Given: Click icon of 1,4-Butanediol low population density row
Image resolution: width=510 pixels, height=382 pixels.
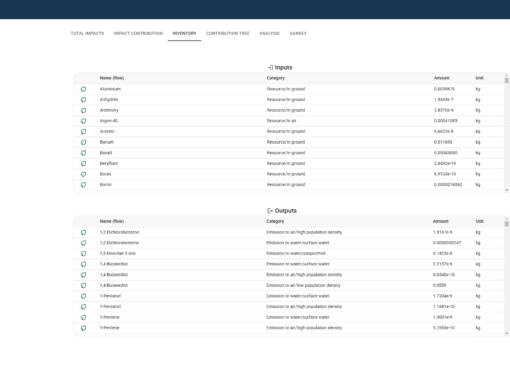Looking at the screenshot, I should coord(83,286).
